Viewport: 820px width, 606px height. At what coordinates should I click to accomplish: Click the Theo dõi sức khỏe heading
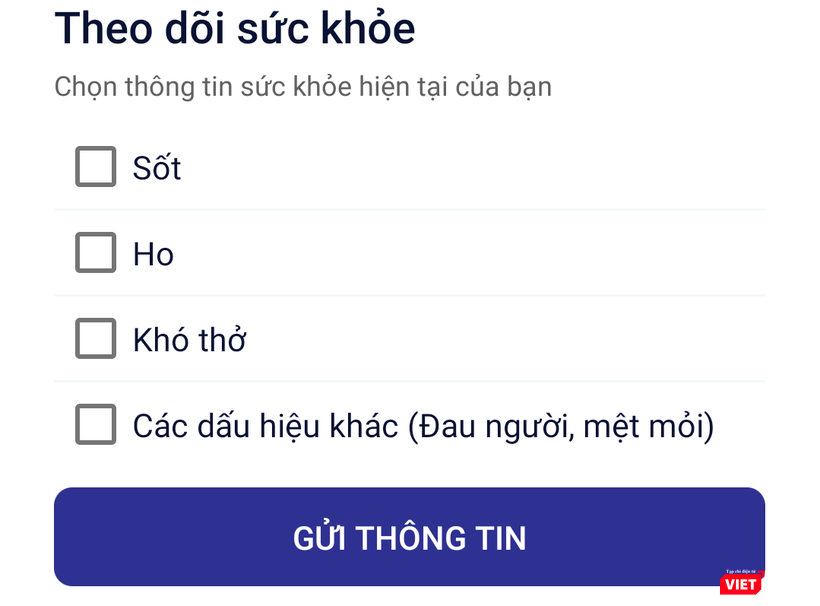tap(234, 29)
